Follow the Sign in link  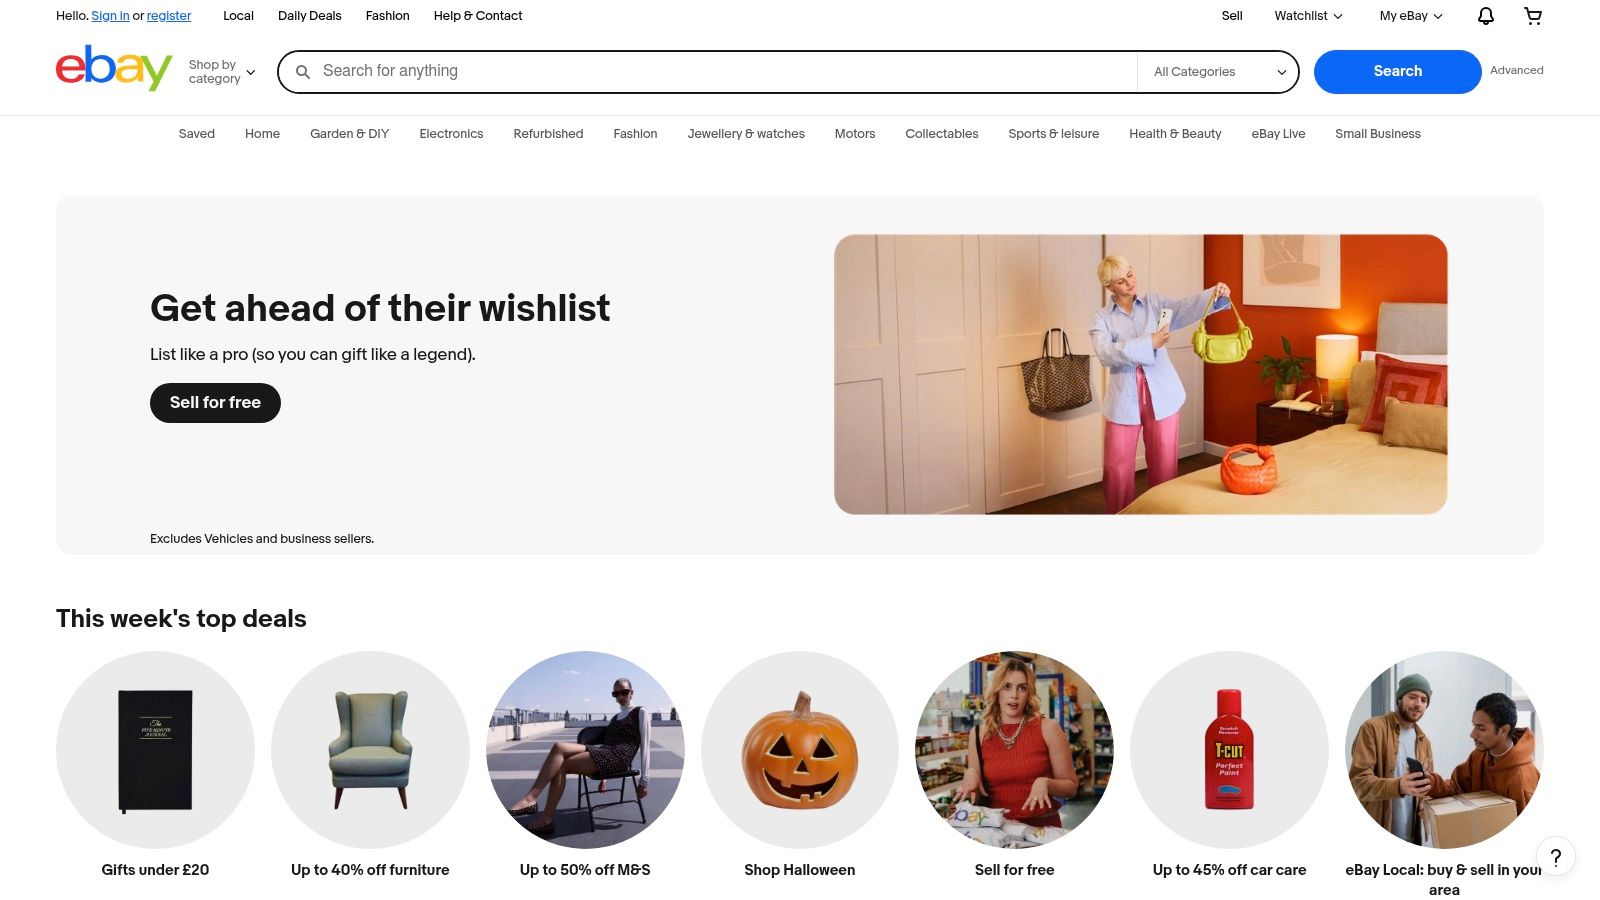(x=110, y=16)
